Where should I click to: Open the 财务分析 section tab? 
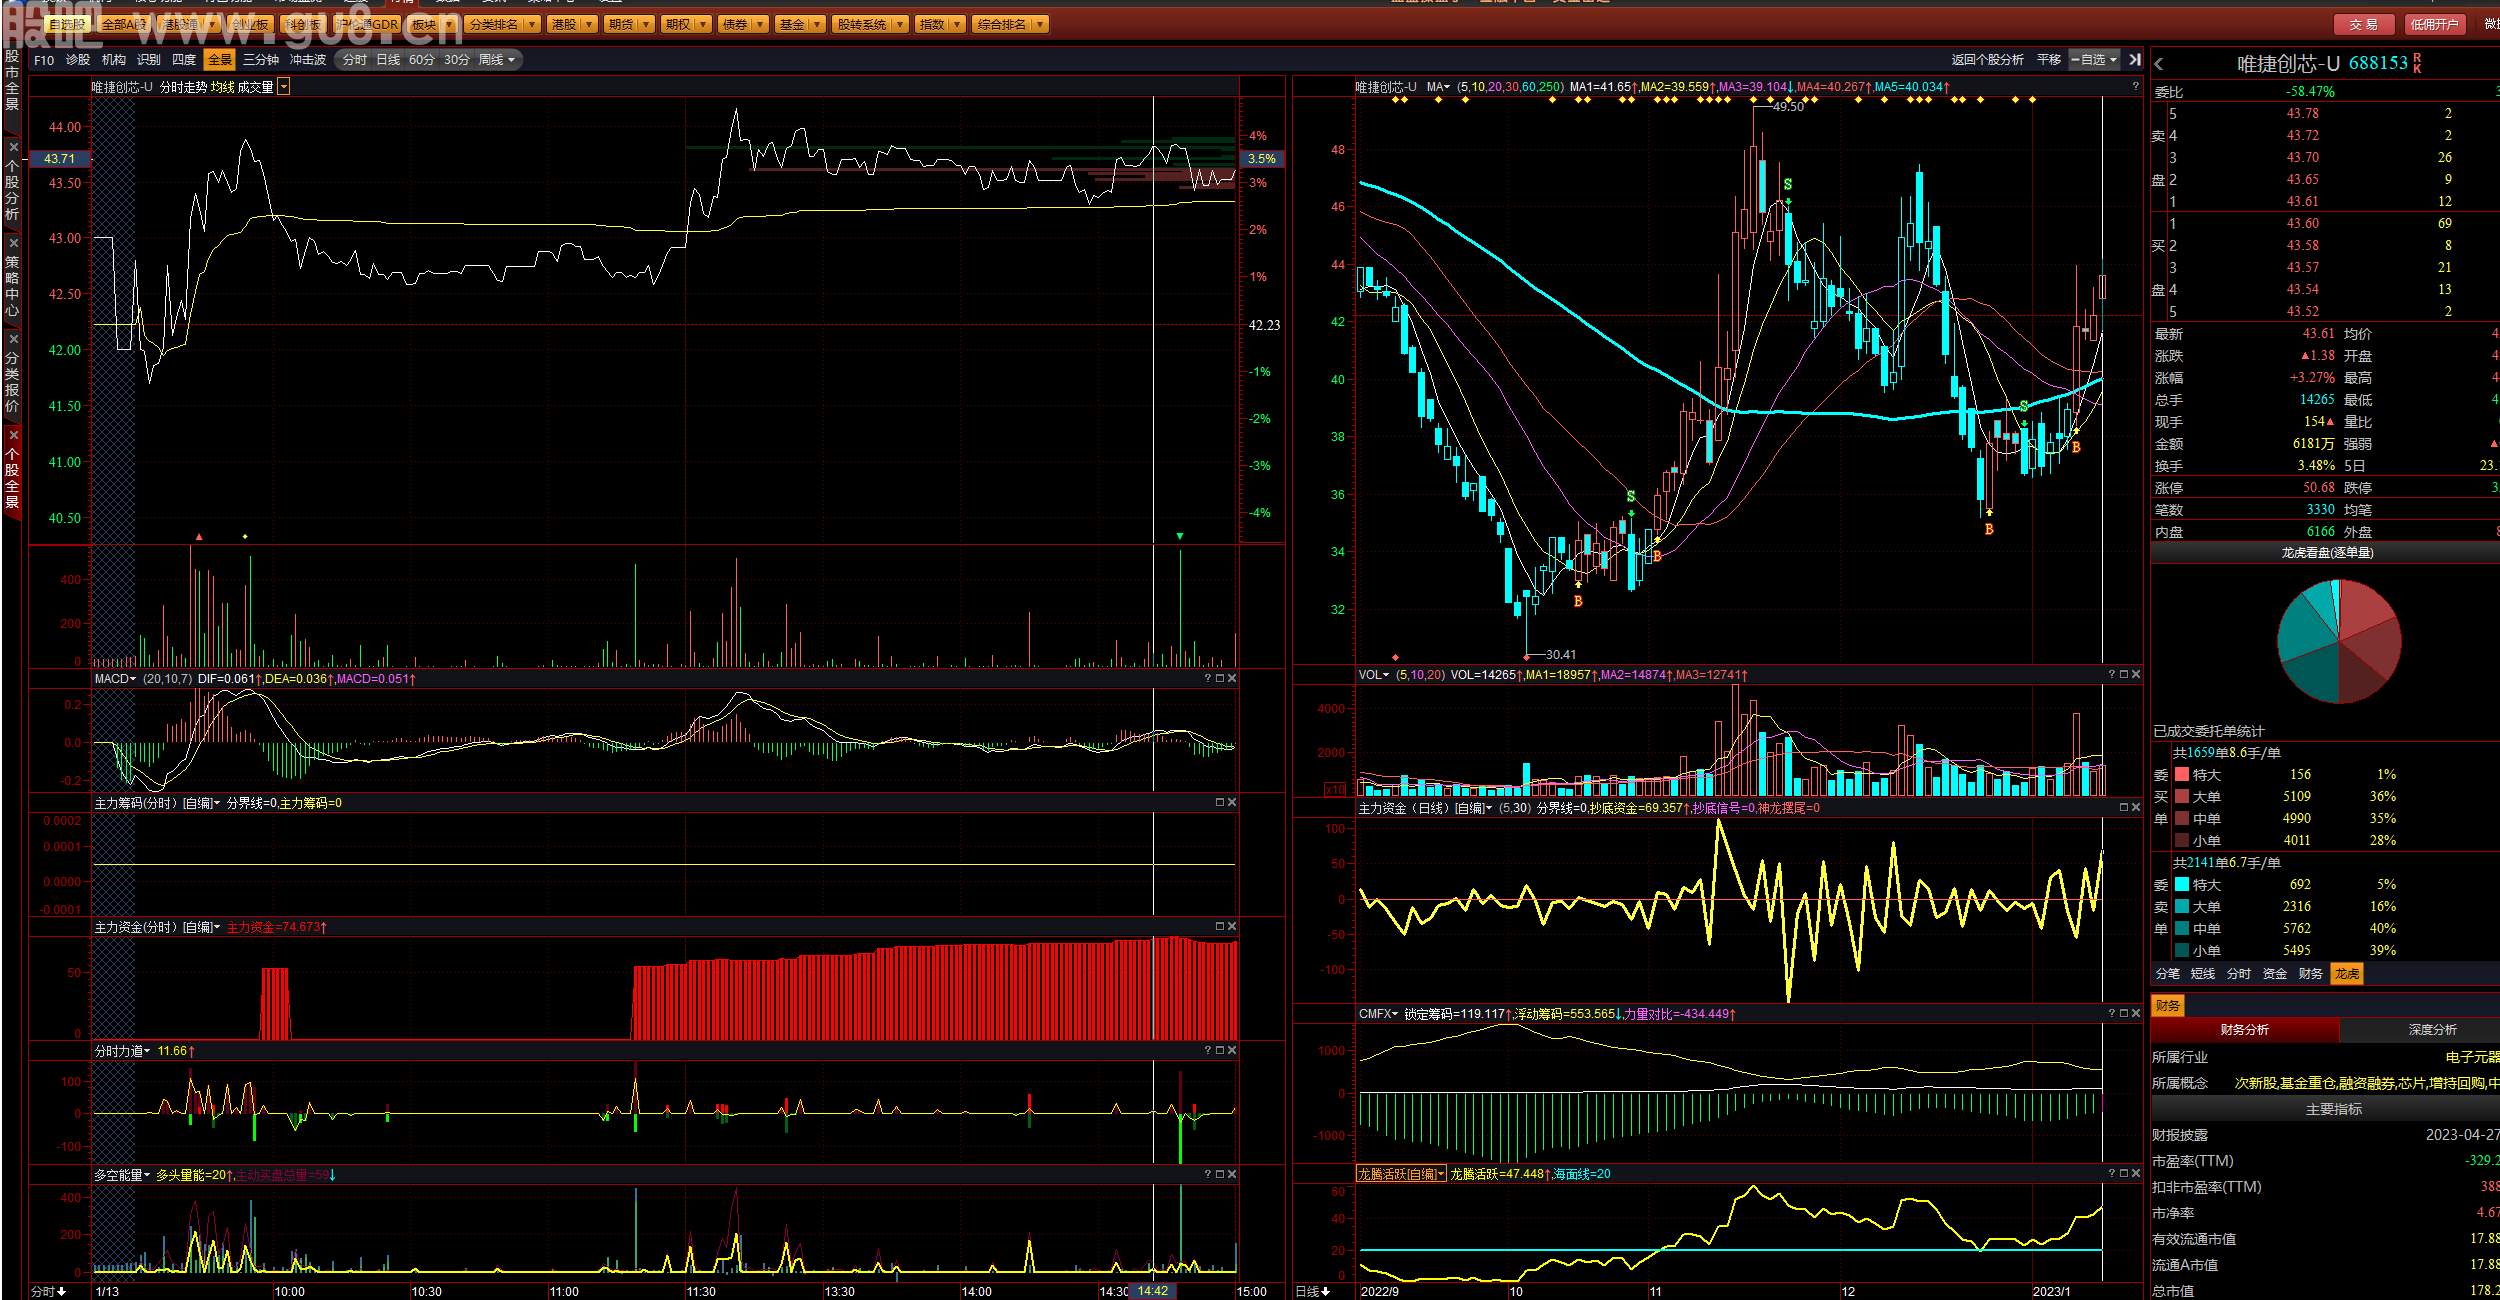(2244, 1030)
